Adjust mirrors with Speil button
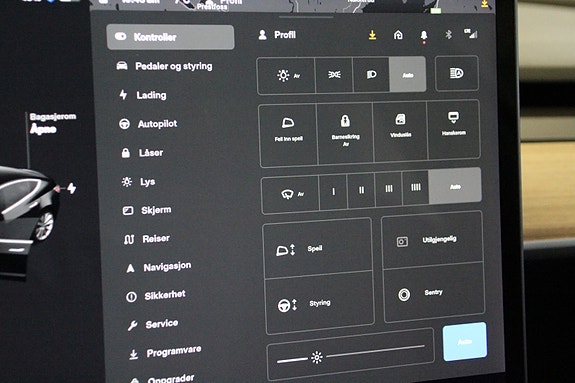 pyautogui.click(x=318, y=248)
